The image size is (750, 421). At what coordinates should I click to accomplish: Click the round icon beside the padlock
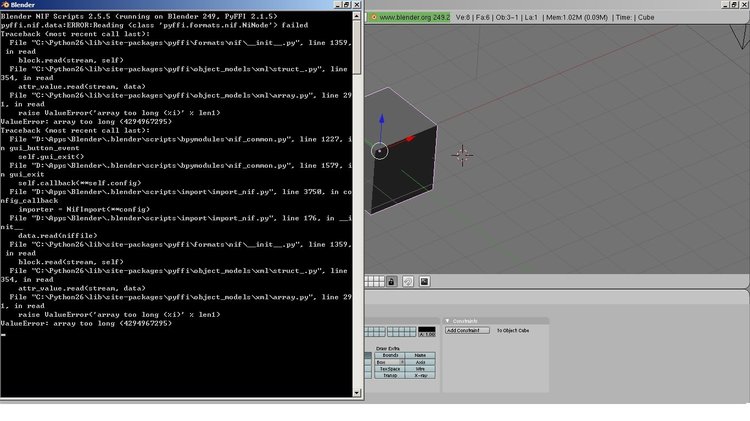coord(408,281)
